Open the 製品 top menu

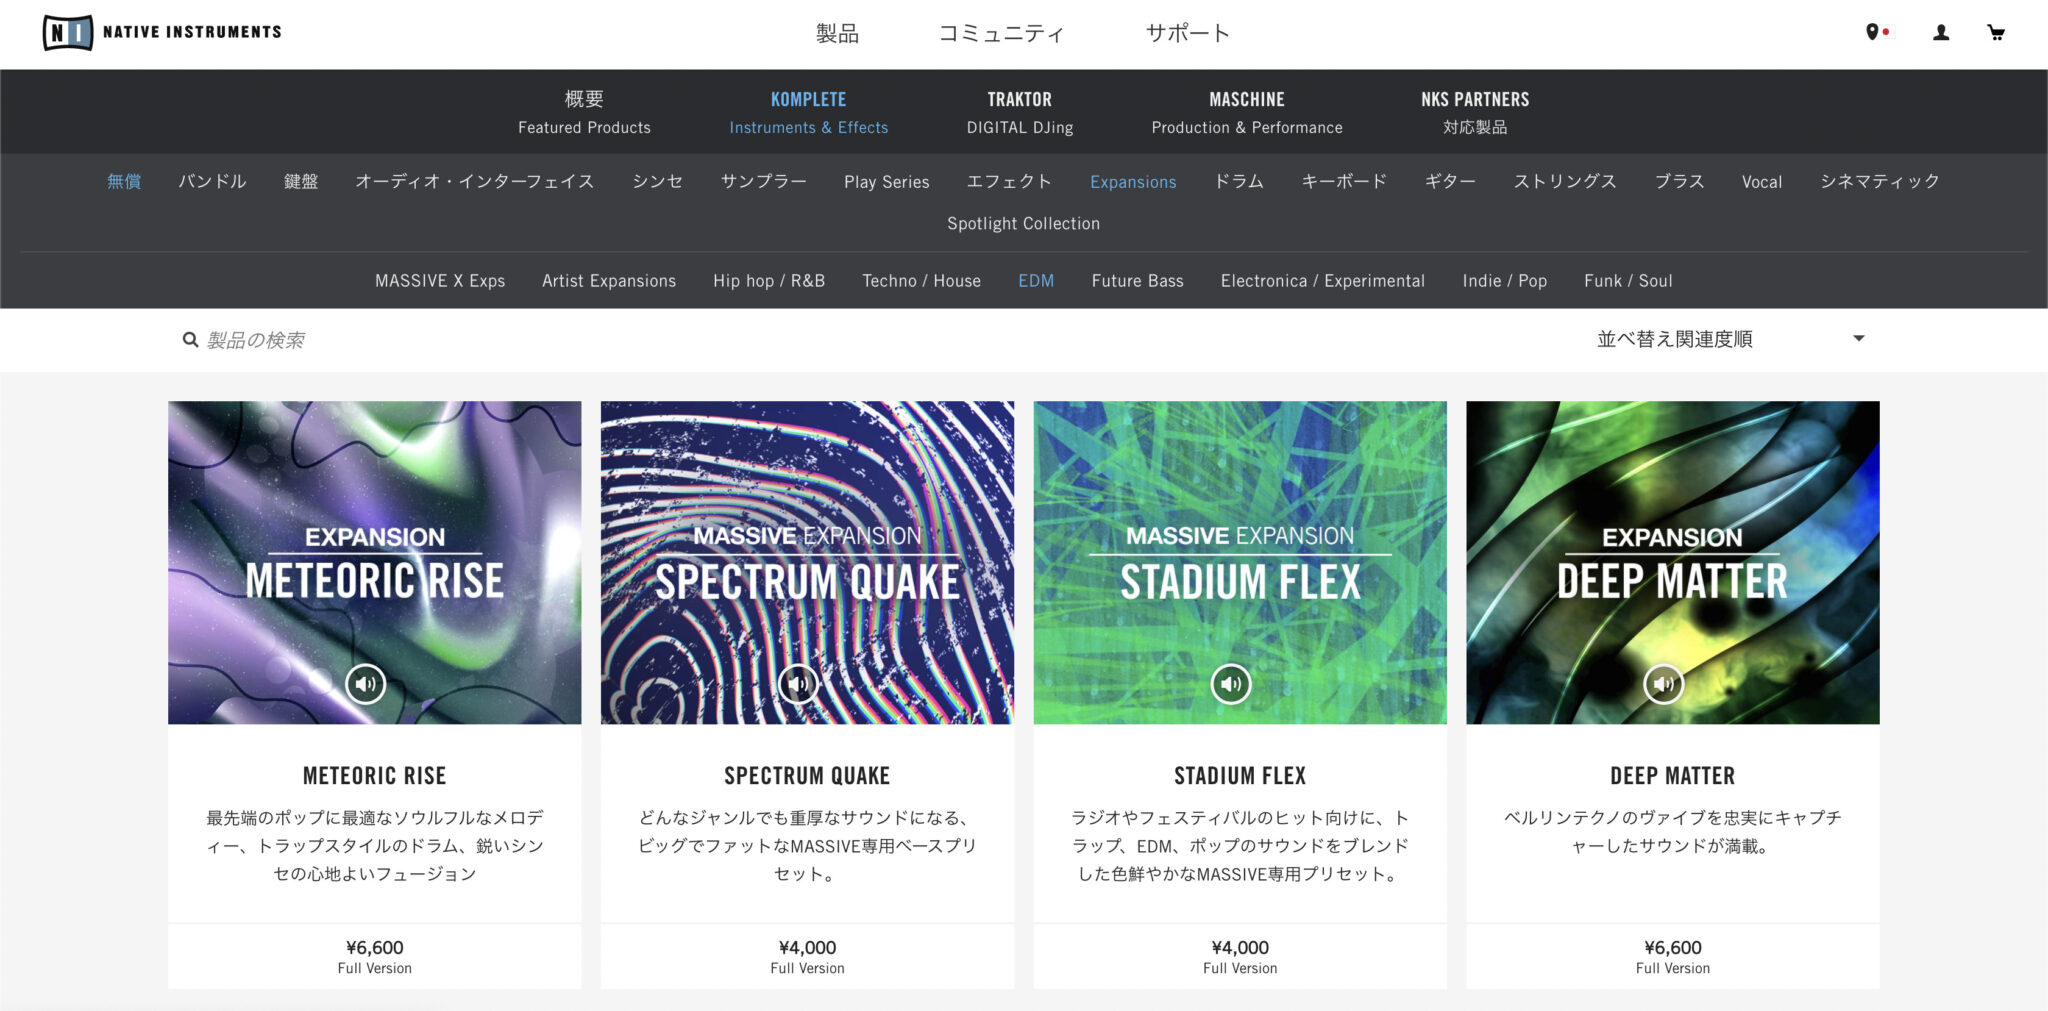click(837, 33)
